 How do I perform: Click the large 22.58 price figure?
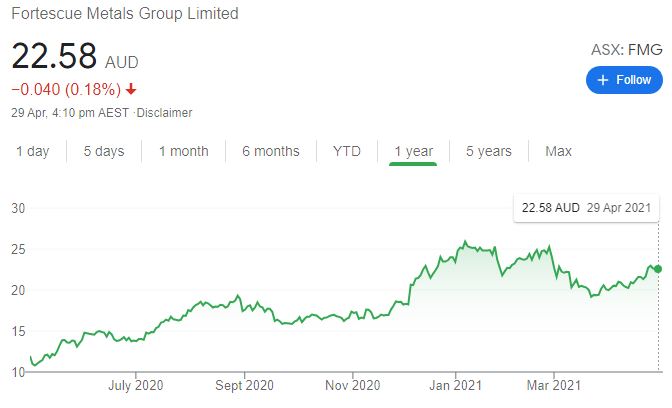pyautogui.click(x=53, y=56)
